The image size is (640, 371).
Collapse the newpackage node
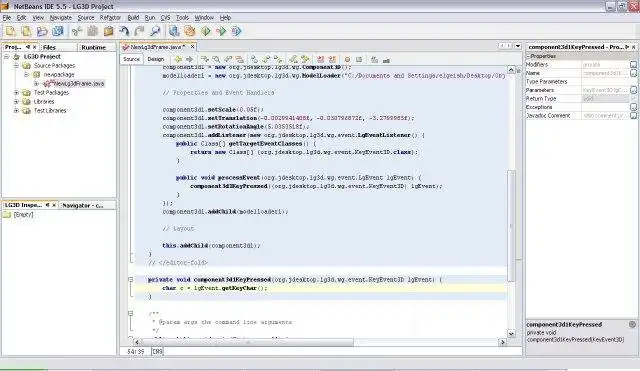pyautogui.click(x=26, y=75)
